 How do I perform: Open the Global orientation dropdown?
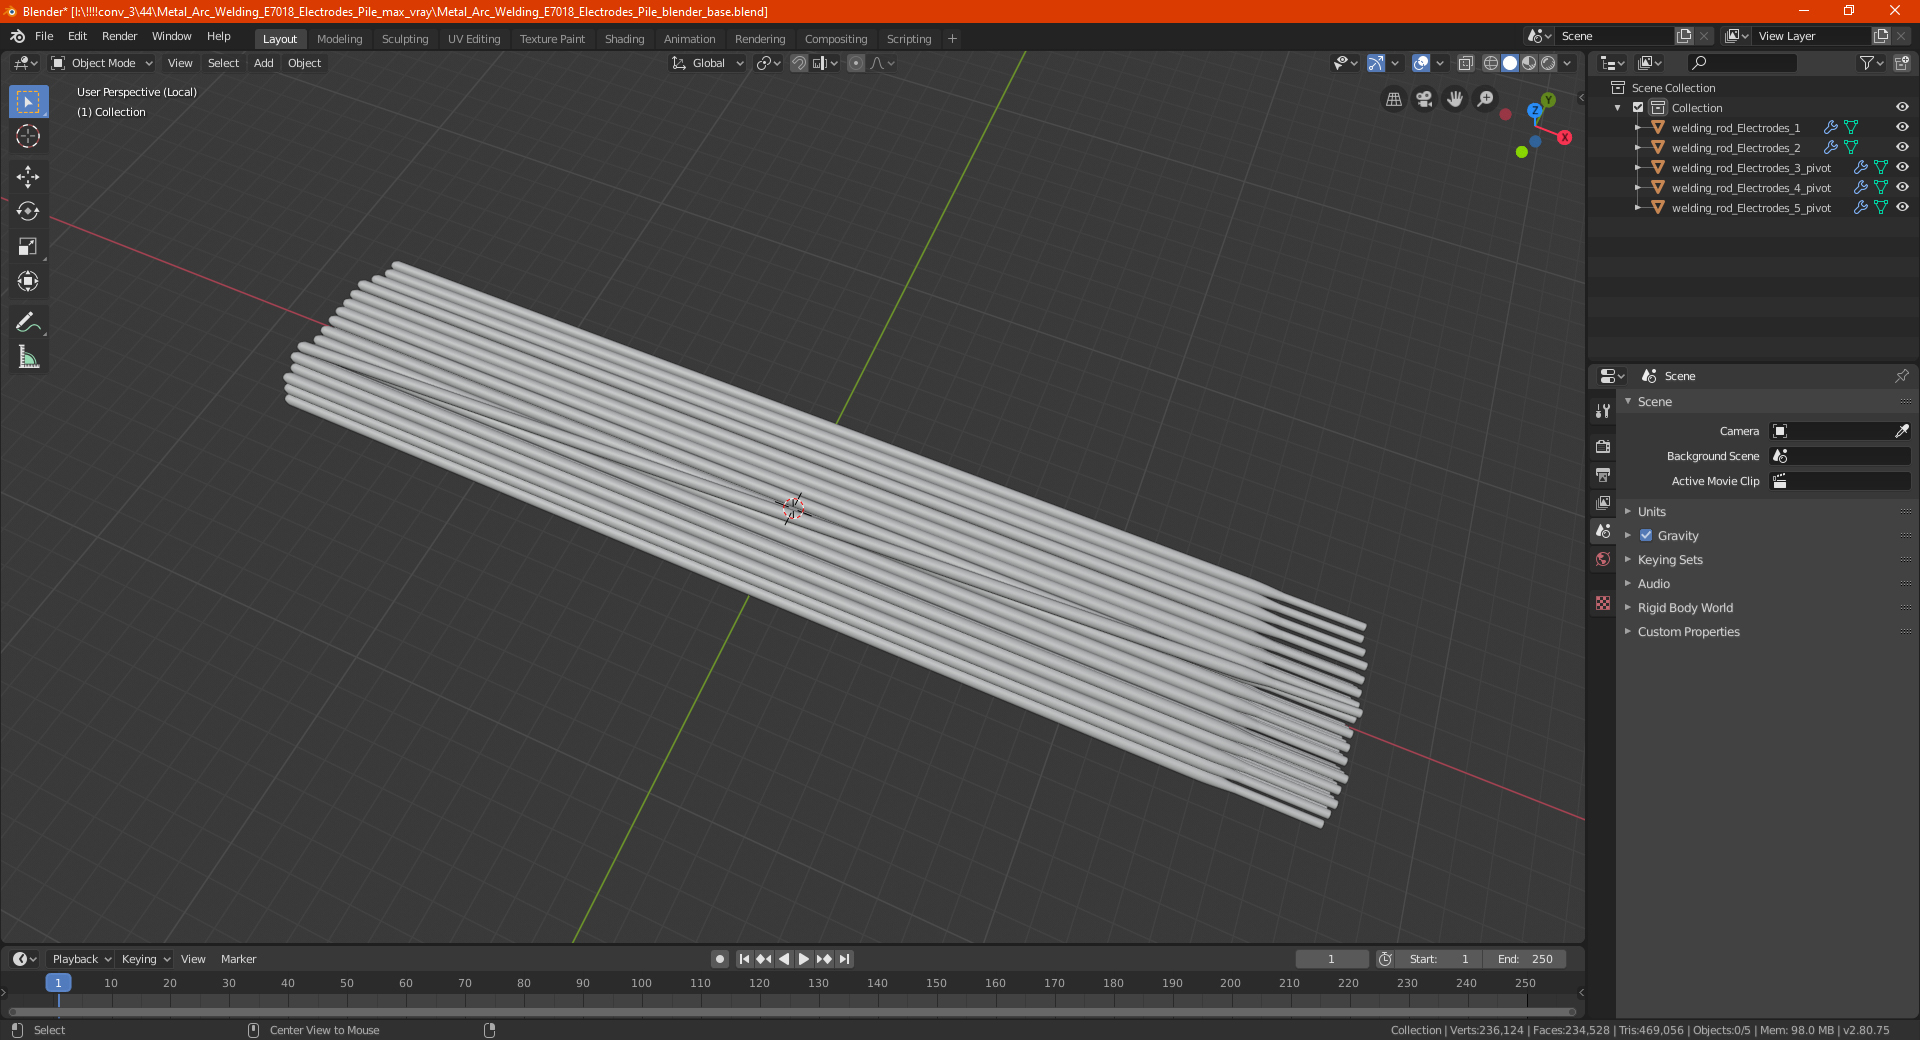pos(708,63)
